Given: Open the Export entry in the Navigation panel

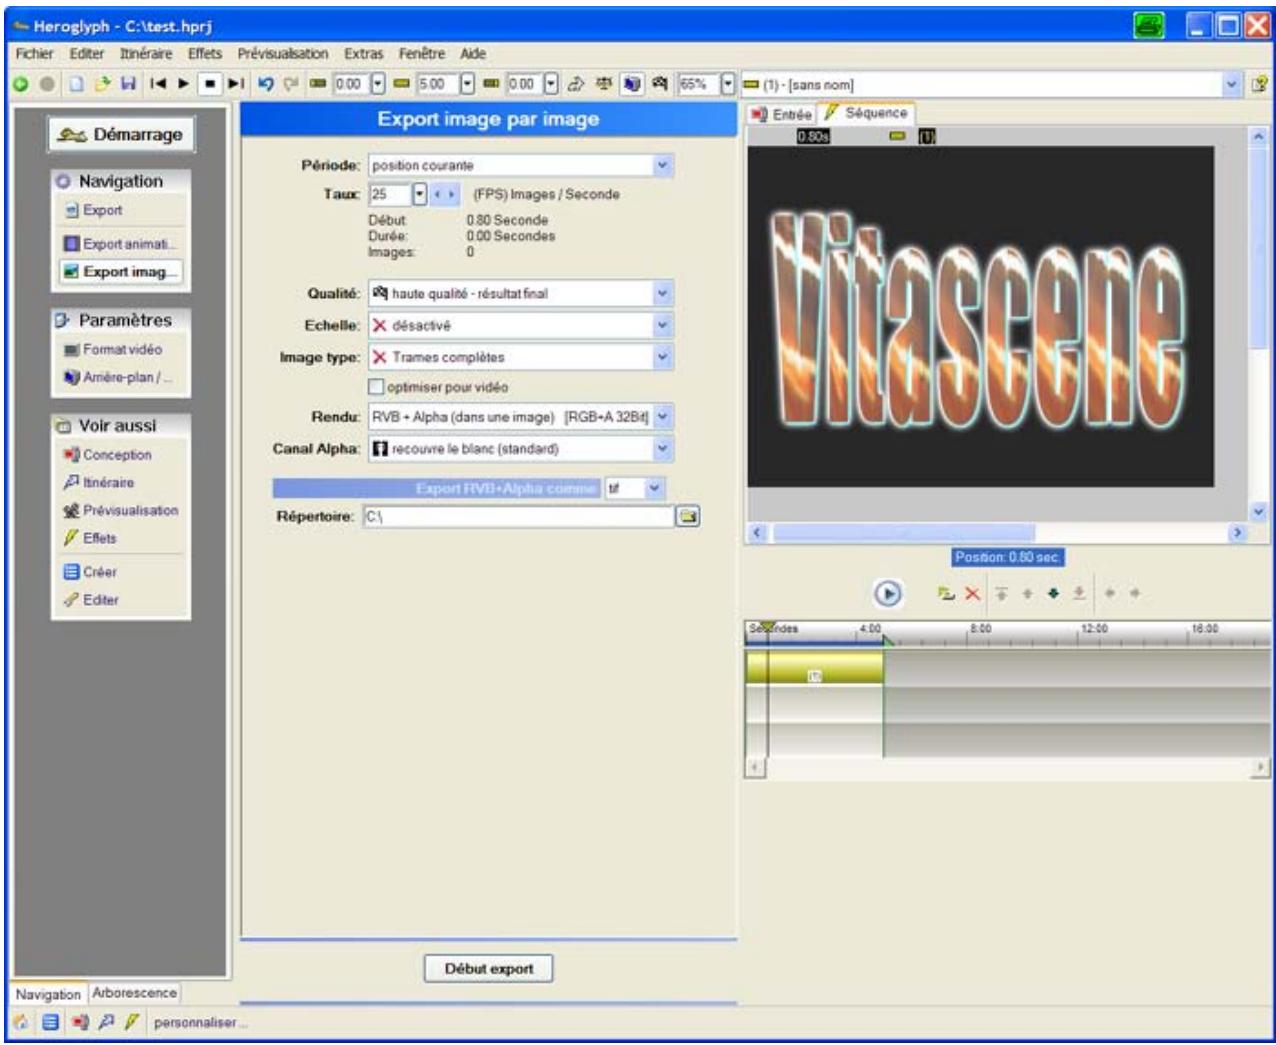Looking at the screenshot, I should click(93, 210).
